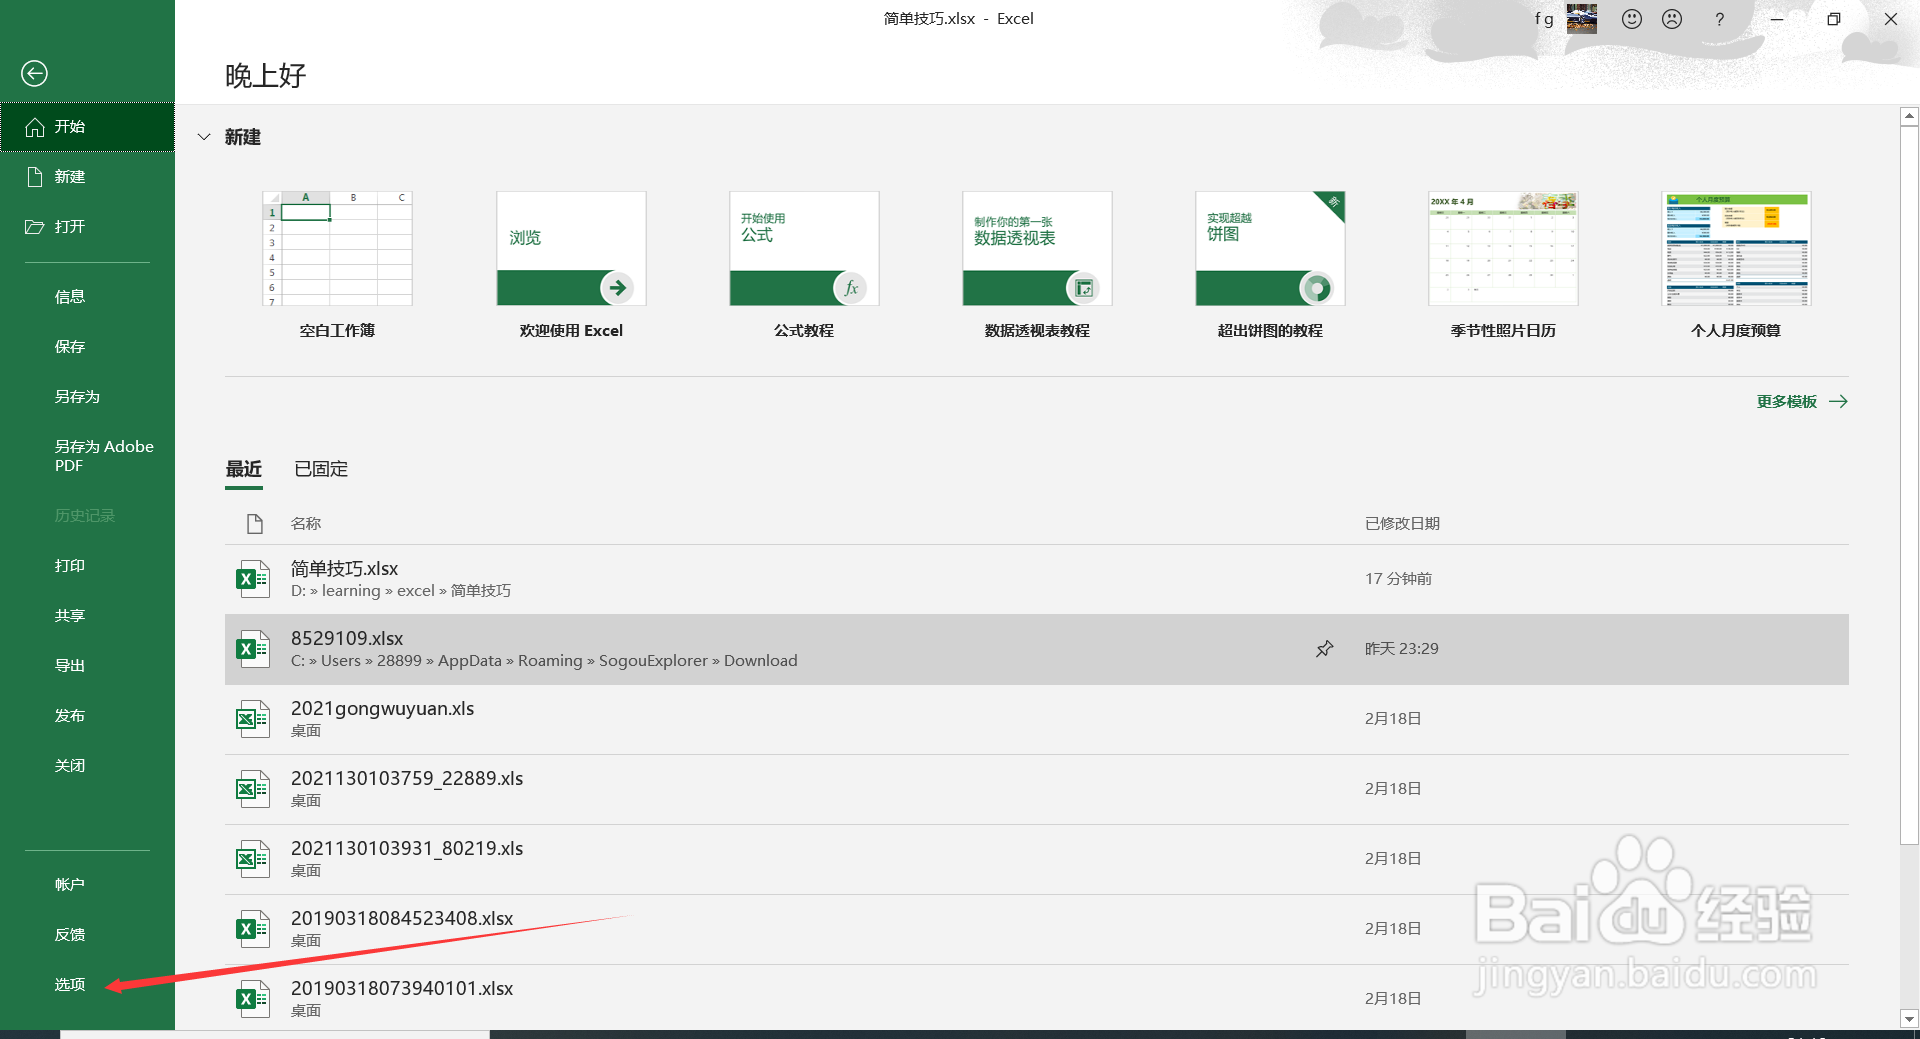
Task: Open the 数据透视表教程 template
Action: coord(1037,266)
